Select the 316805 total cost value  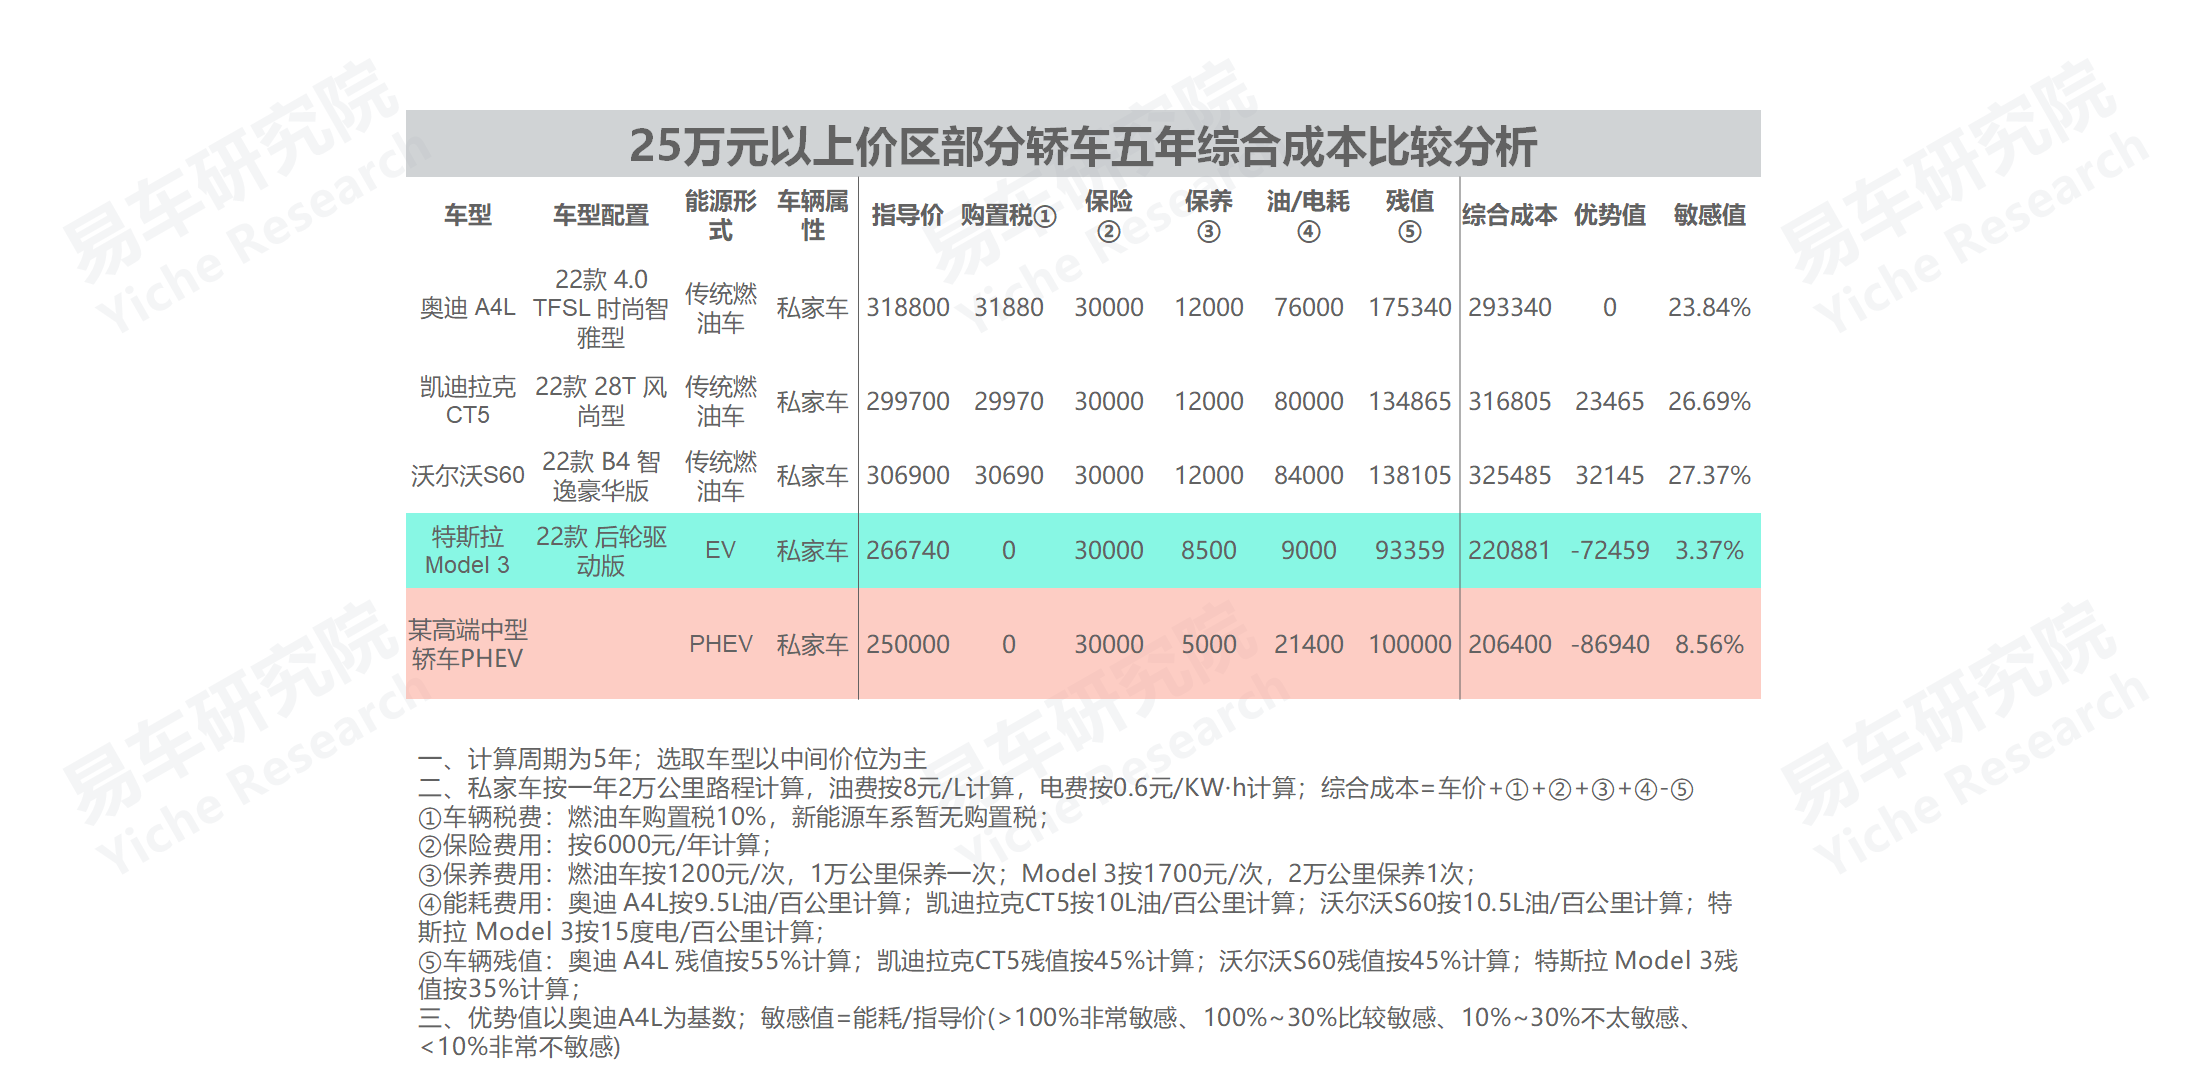pos(1510,402)
